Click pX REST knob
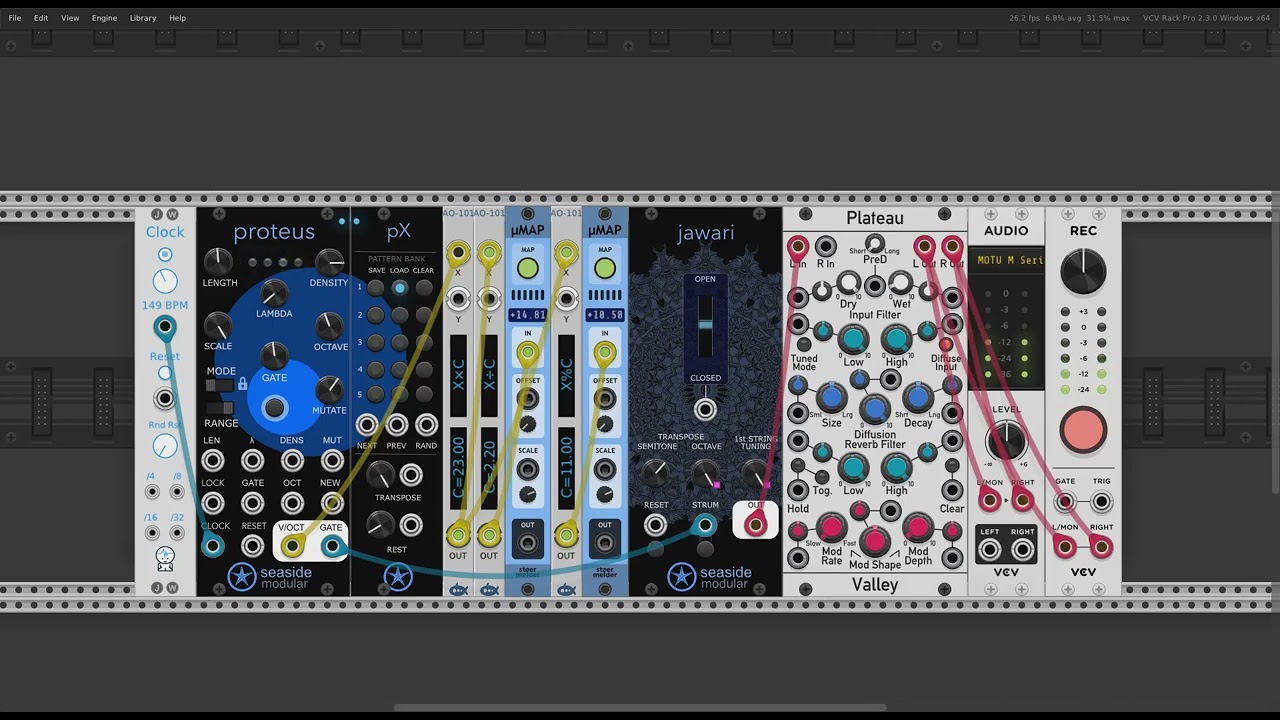Image resolution: width=1280 pixels, height=720 pixels. click(379, 524)
